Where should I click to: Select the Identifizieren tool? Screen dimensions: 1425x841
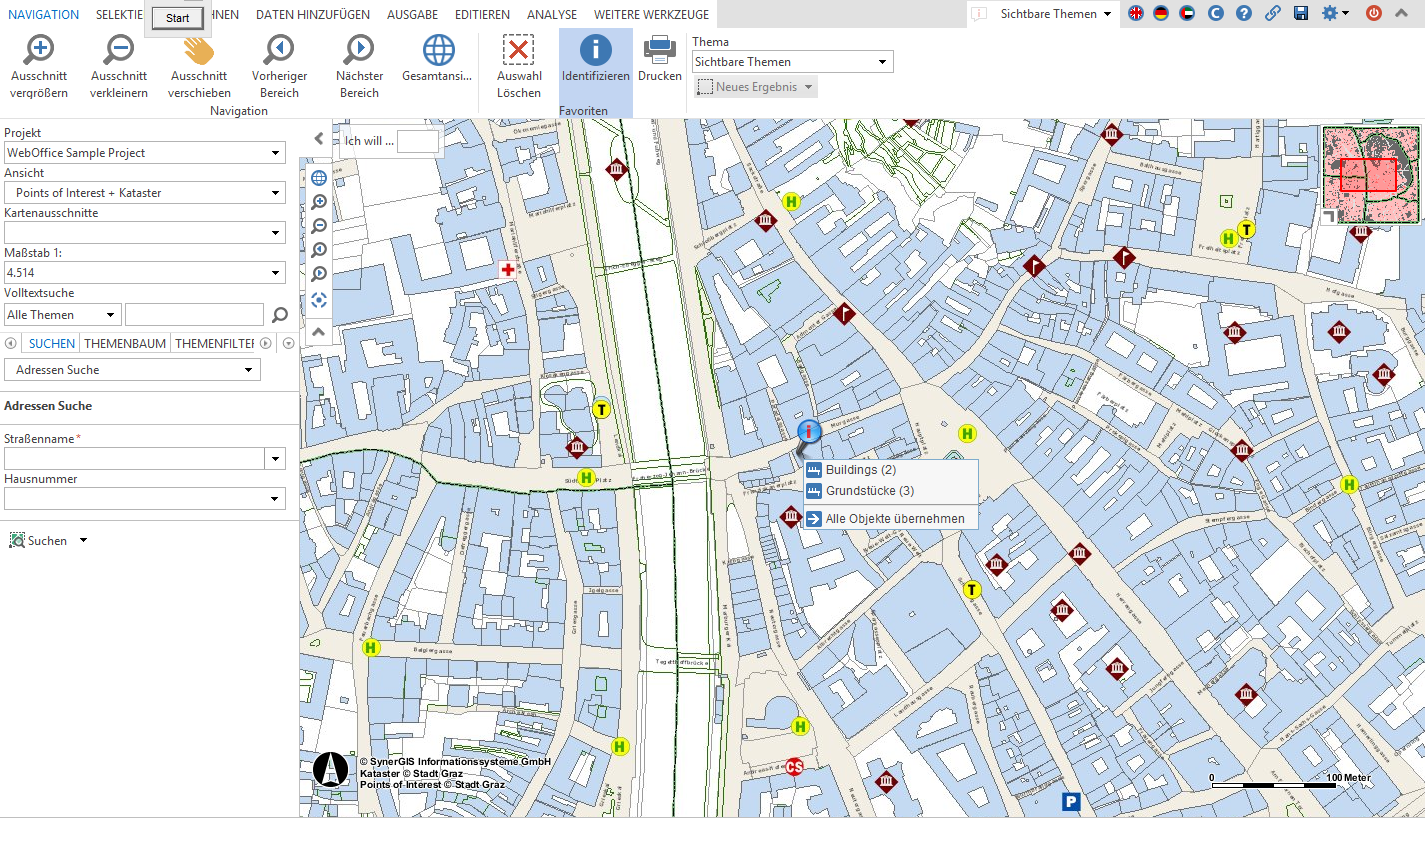(x=594, y=60)
